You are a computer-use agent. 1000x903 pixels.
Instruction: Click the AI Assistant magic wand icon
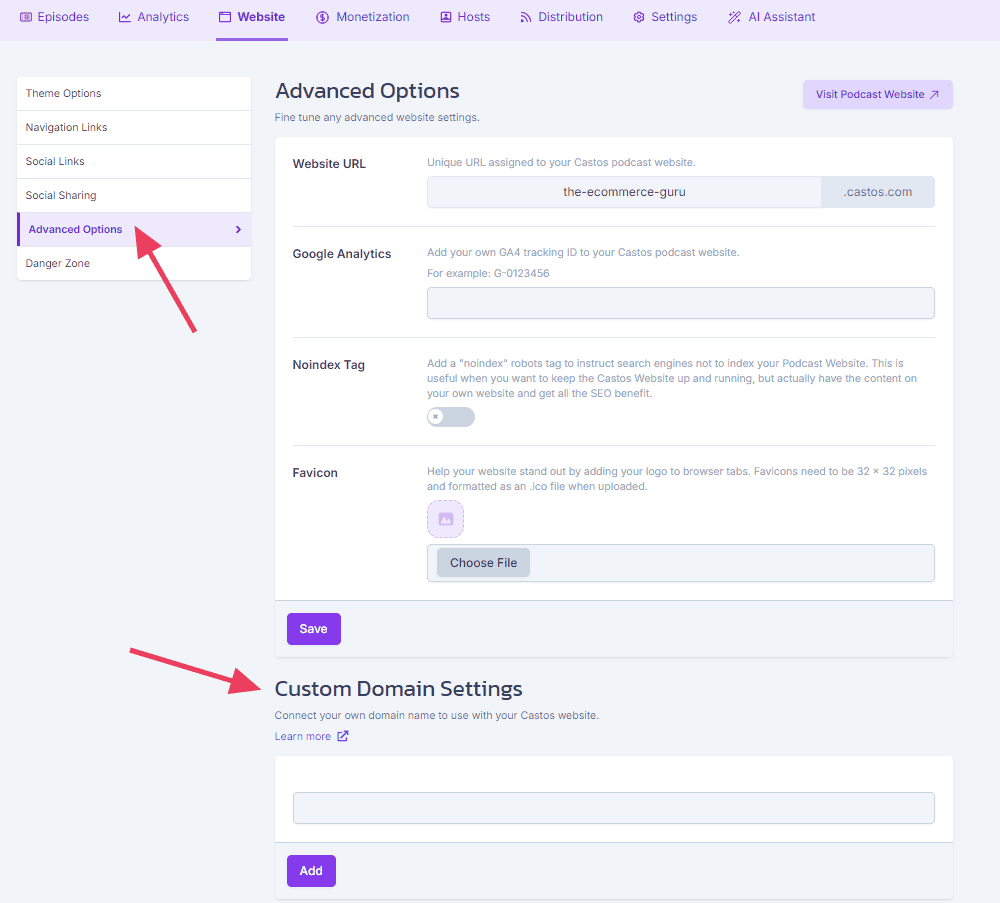[x=734, y=17]
